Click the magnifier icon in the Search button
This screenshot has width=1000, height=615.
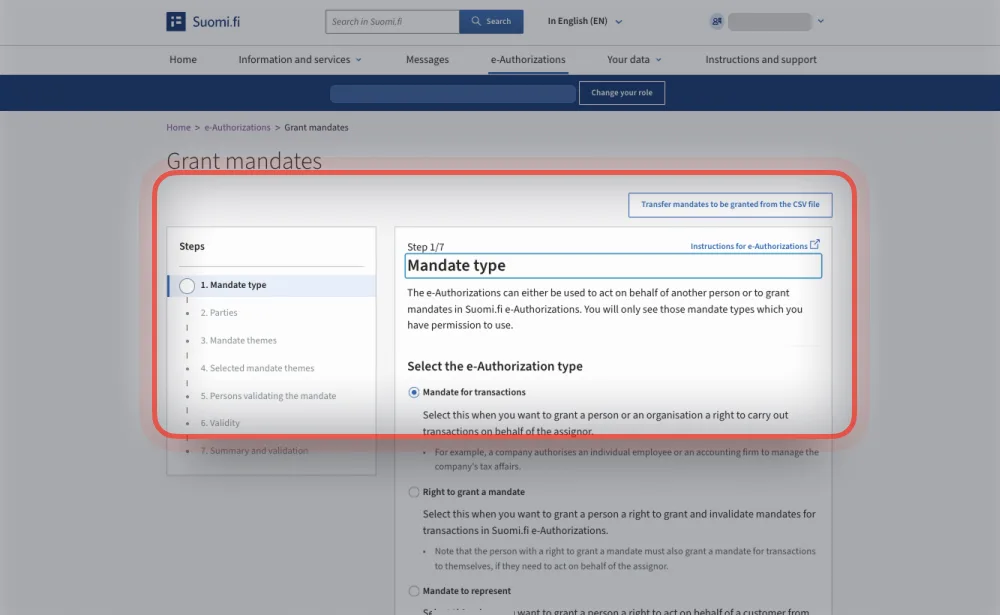pyautogui.click(x=476, y=21)
